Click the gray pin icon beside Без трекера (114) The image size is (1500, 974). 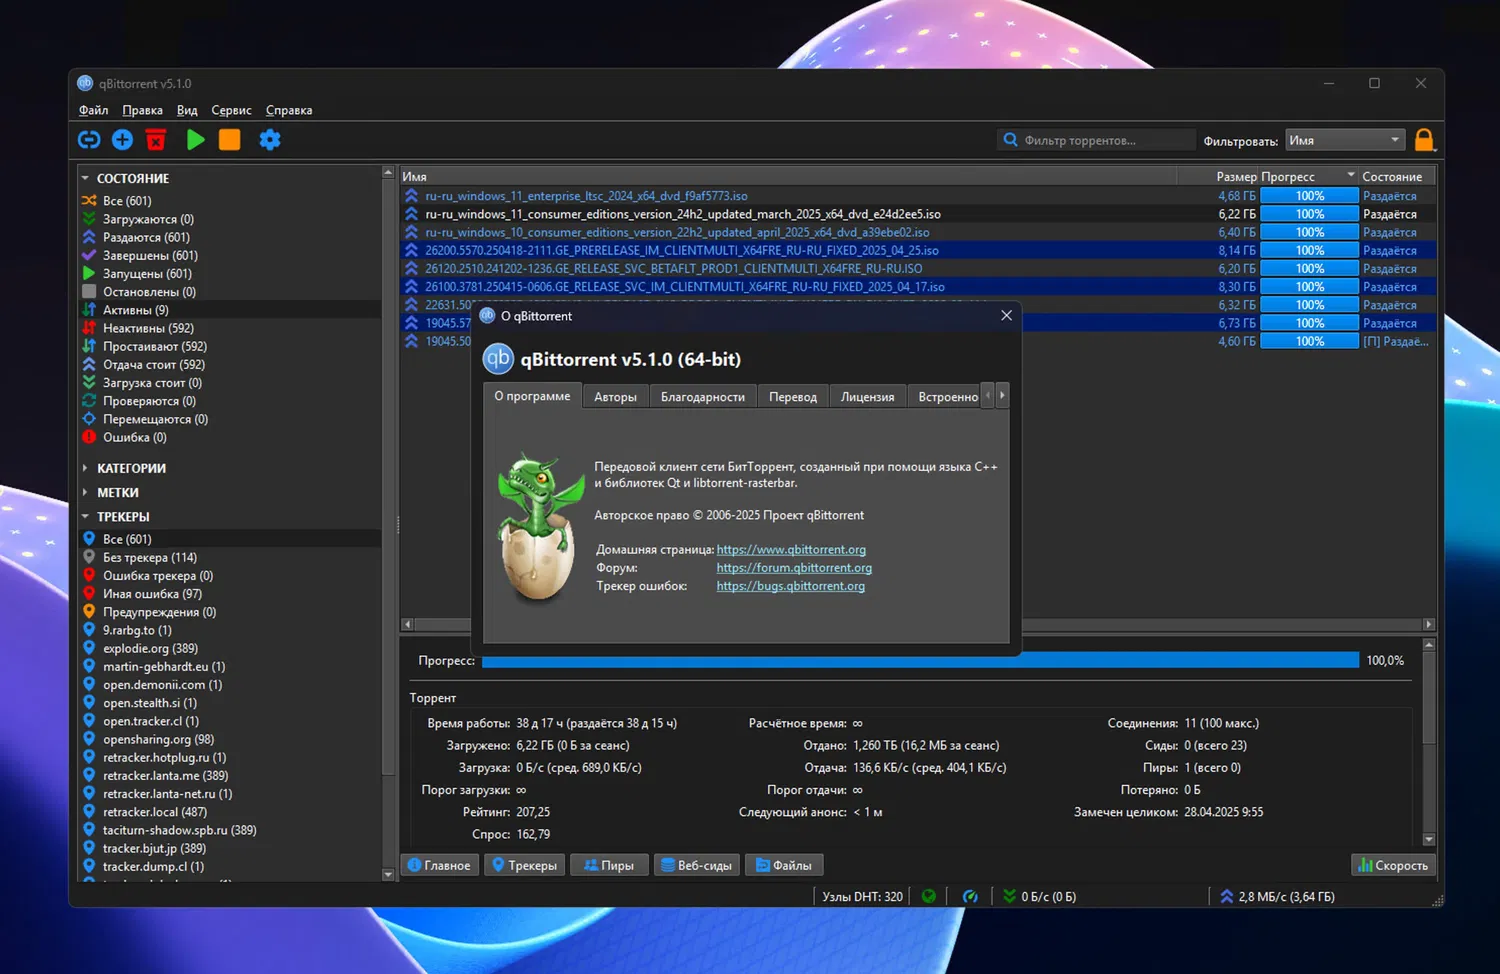tap(89, 557)
